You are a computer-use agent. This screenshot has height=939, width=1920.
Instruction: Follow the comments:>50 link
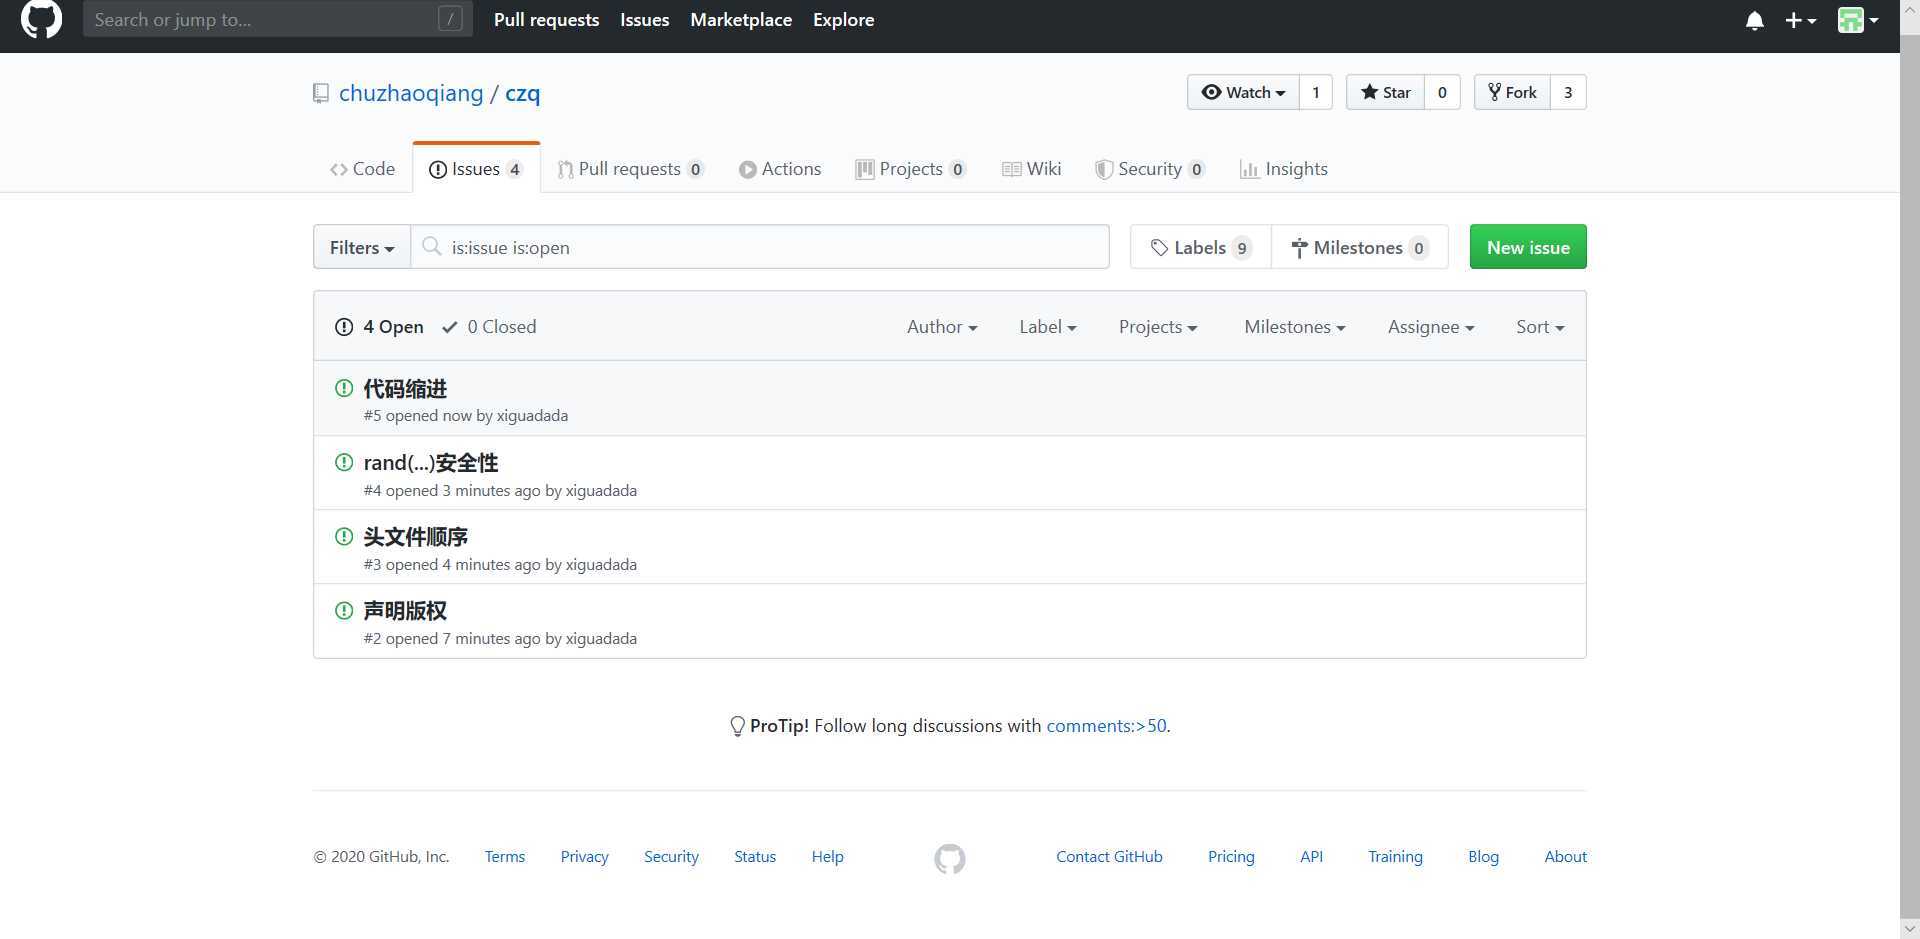pyautogui.click(x=1106, y=726)
